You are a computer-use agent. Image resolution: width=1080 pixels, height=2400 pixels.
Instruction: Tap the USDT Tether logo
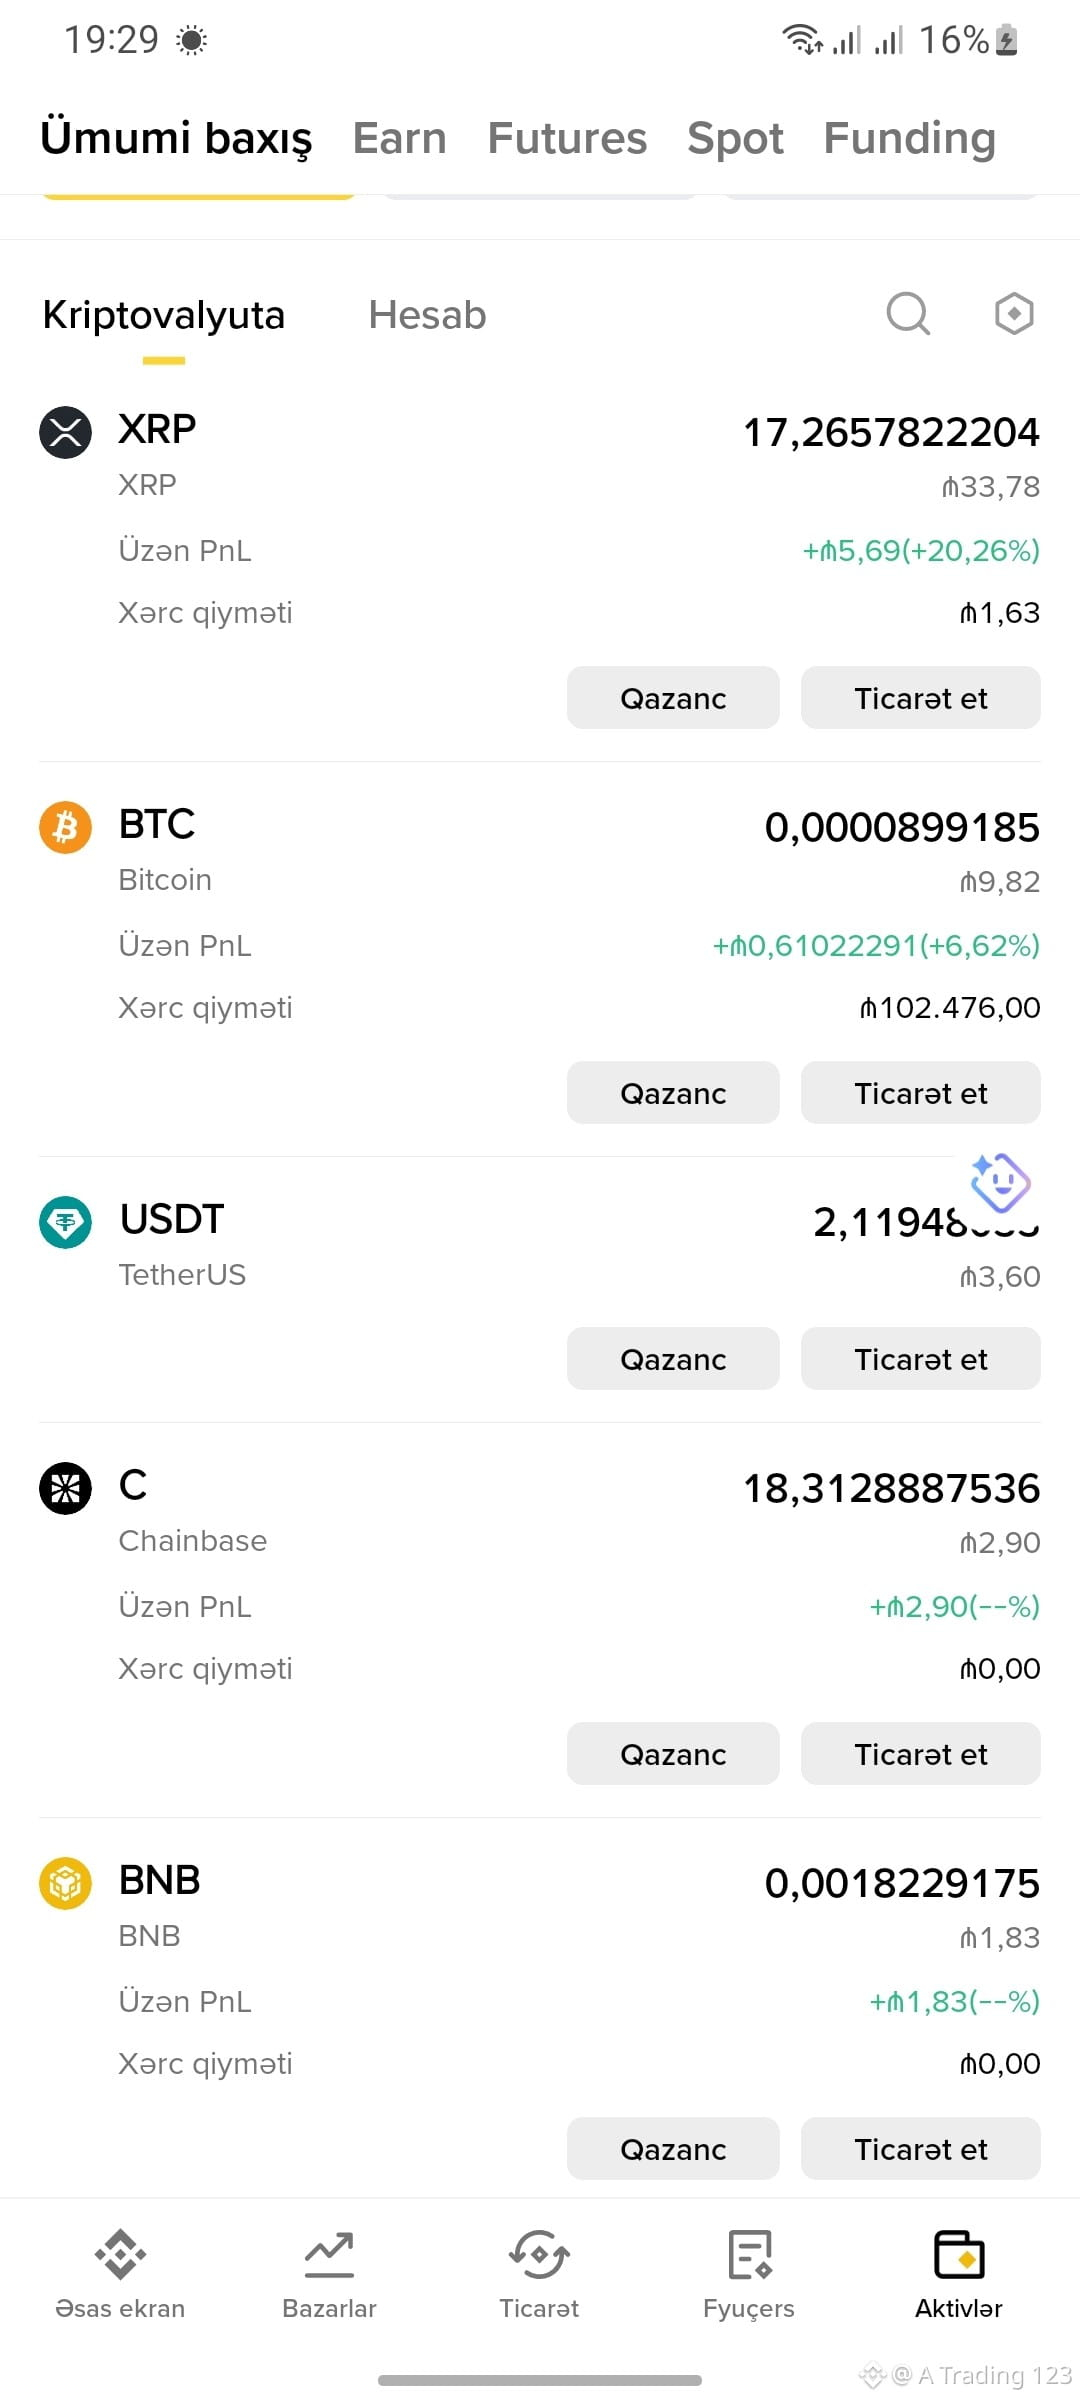click(x=65, y=1222)
